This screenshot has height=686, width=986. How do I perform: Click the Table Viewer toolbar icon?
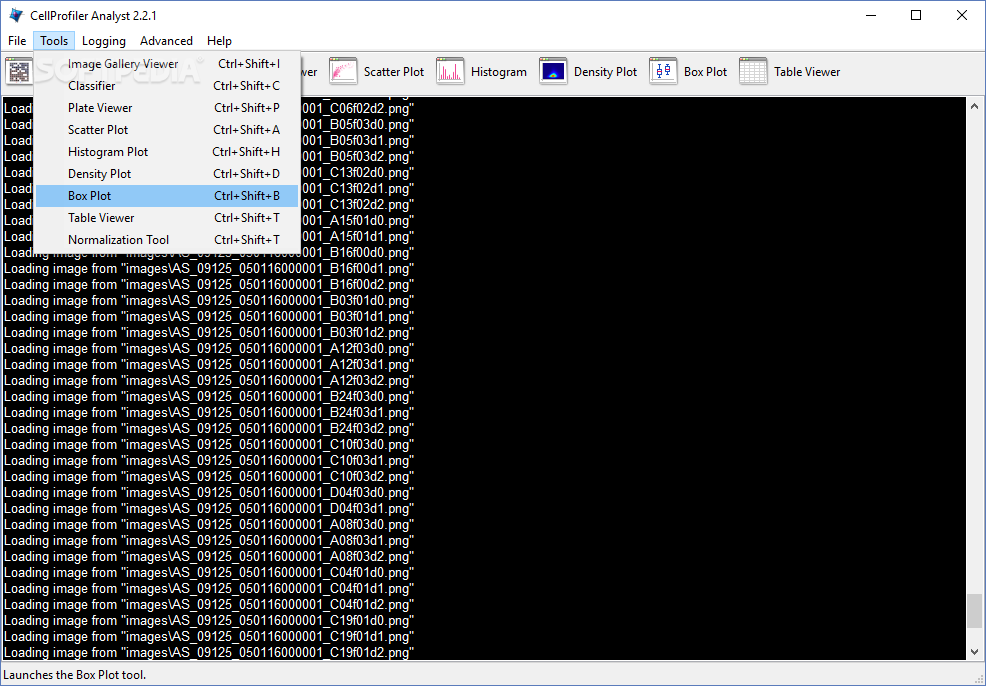click(753, 72)
